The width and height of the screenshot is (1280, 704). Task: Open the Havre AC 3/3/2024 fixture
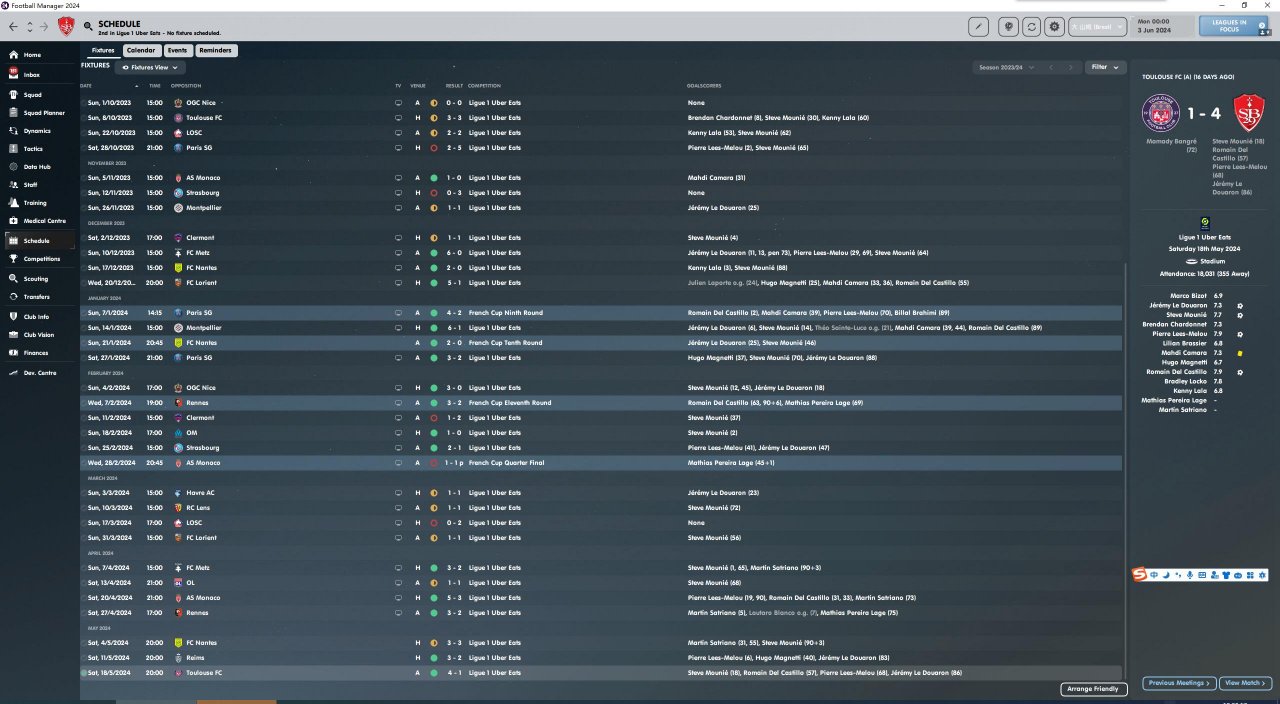tap(601, 493)
